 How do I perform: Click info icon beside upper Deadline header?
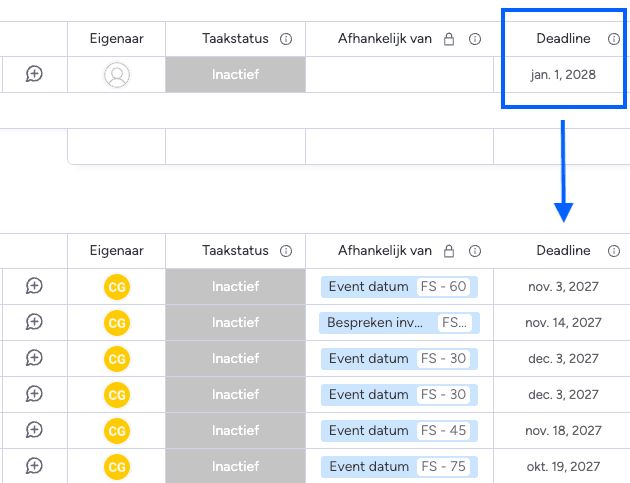[x=614, y=39]
